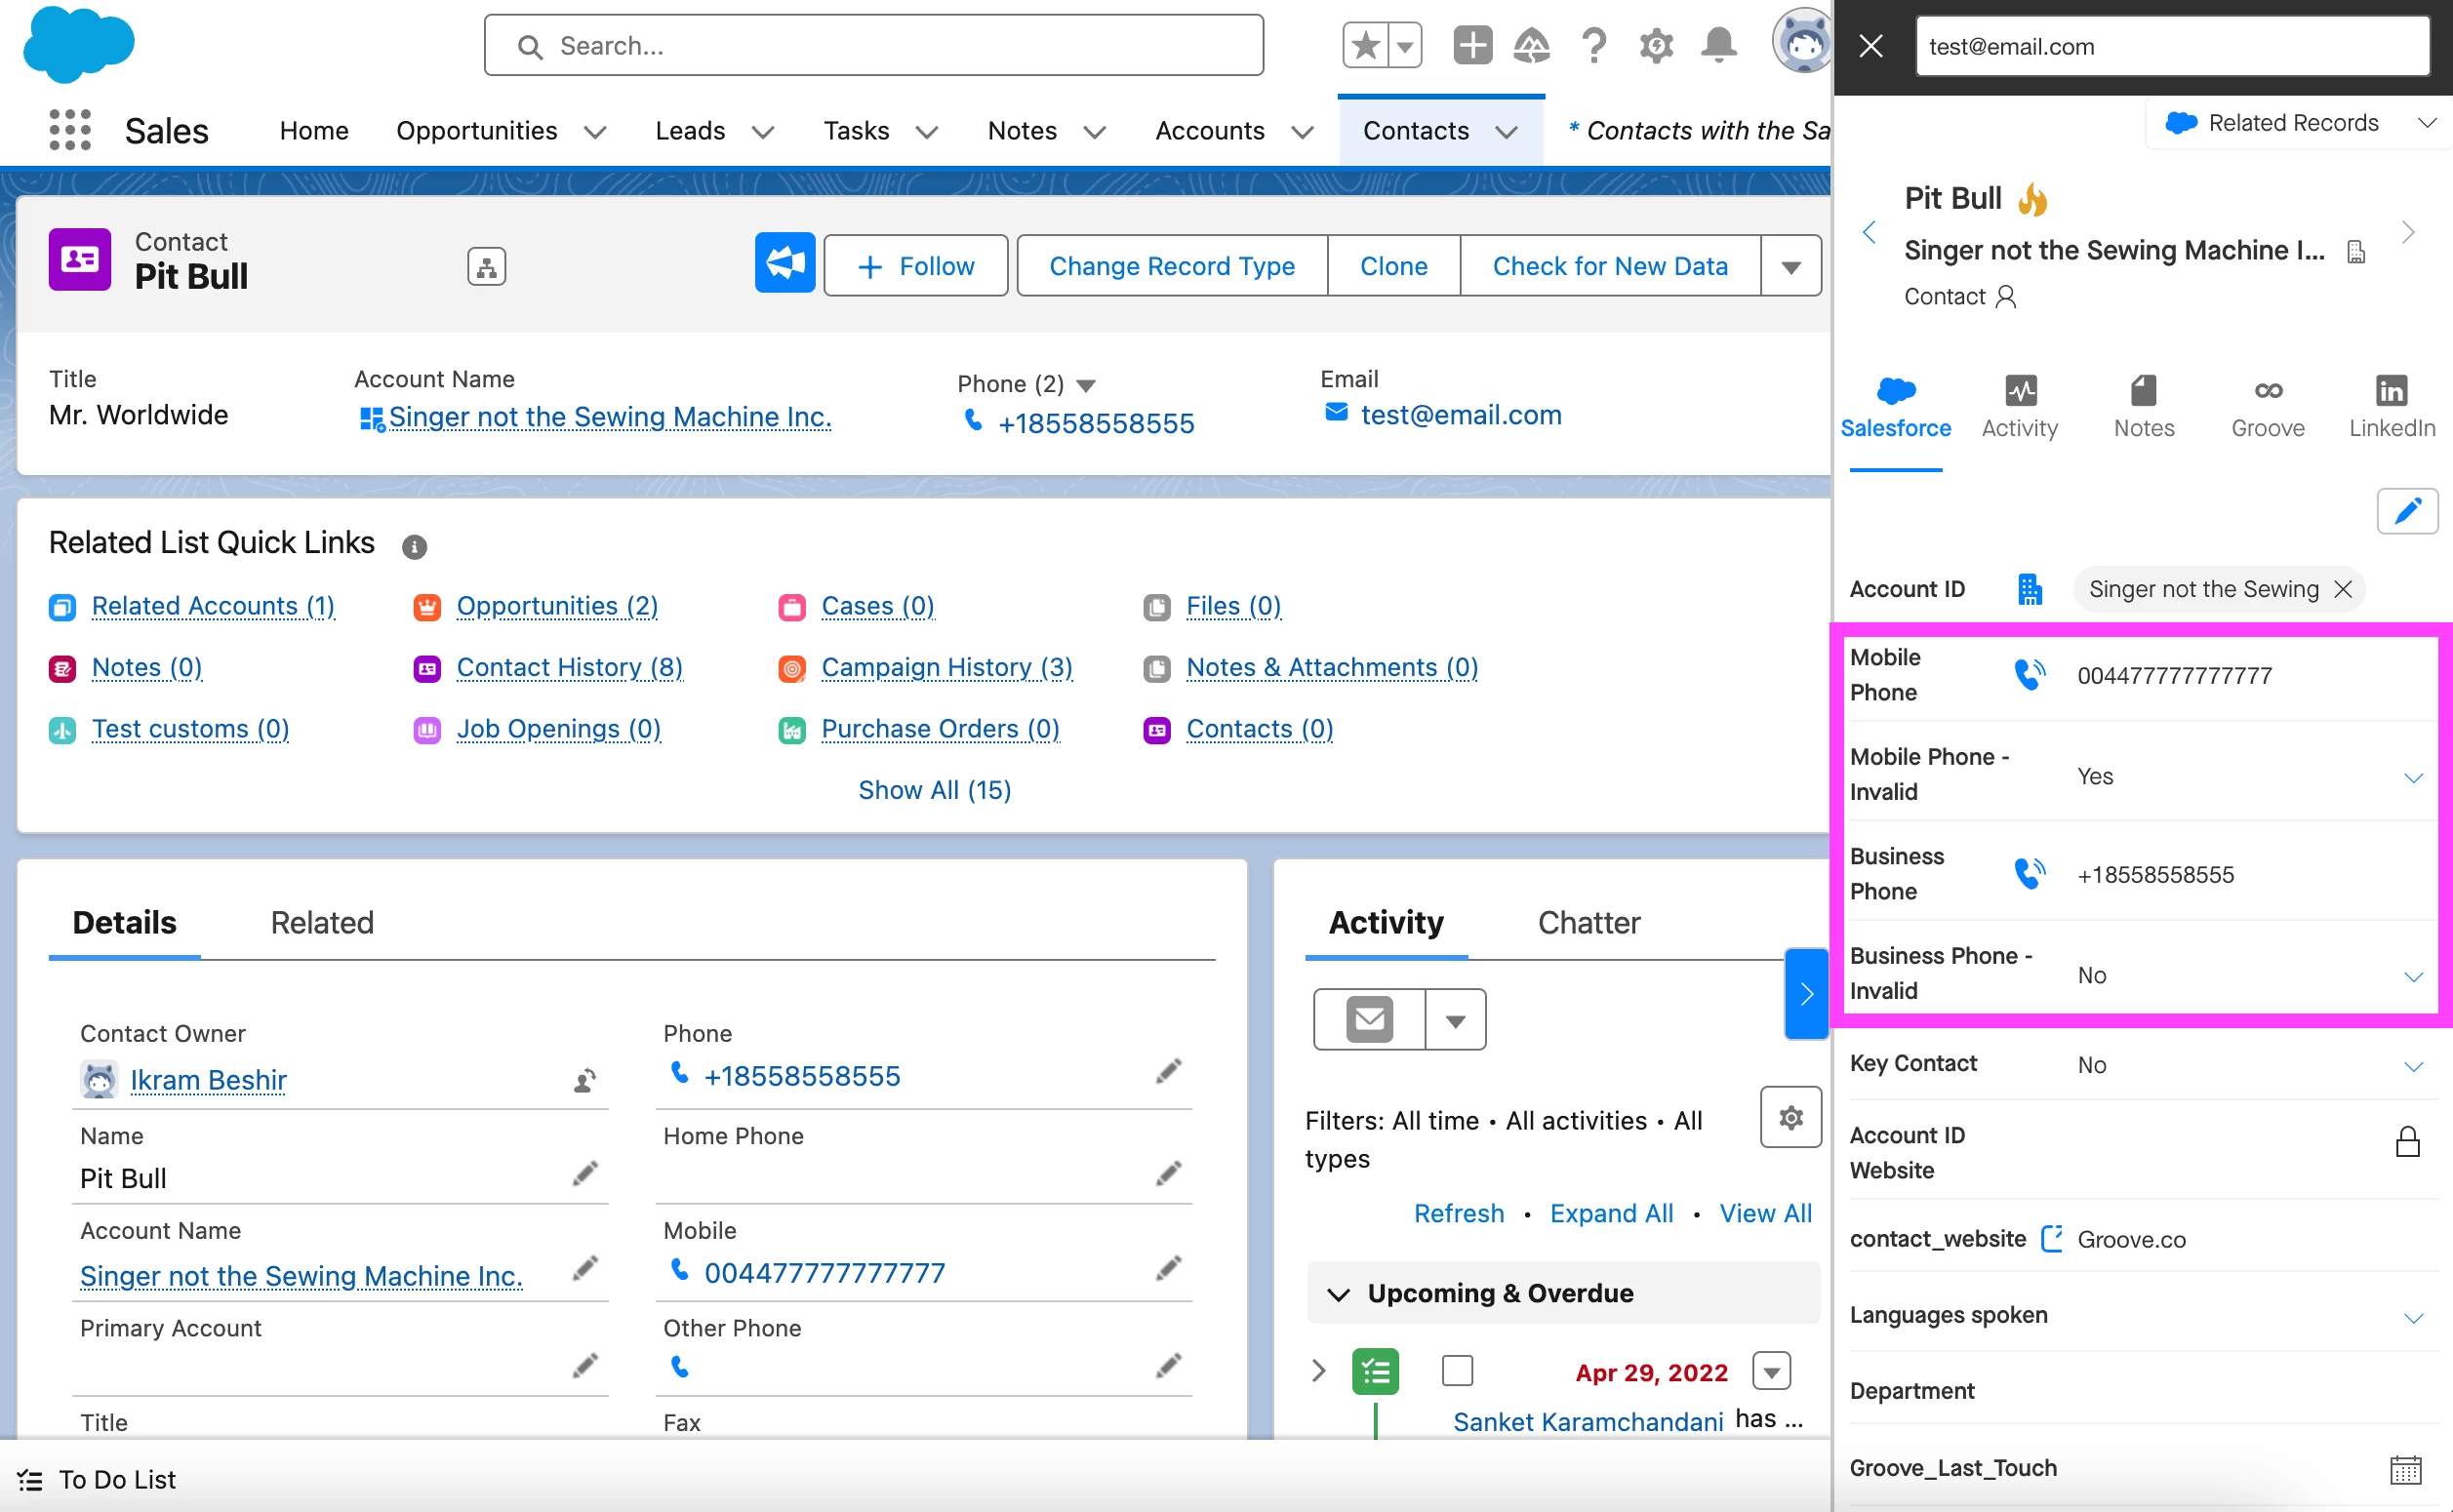Open the notifications bell
Image resolution: width=2453 pixels, height=1512 pixels.
coord(1718,45)
